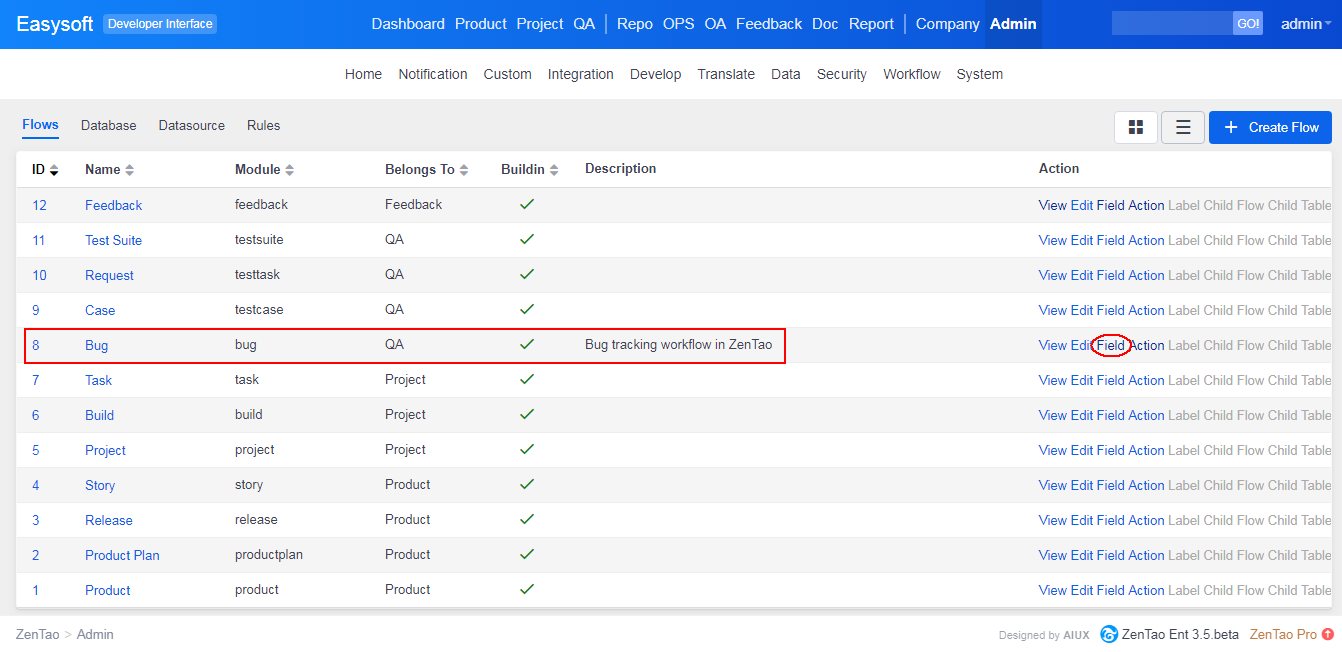Open the Workflow submenu item

(911, 74)
